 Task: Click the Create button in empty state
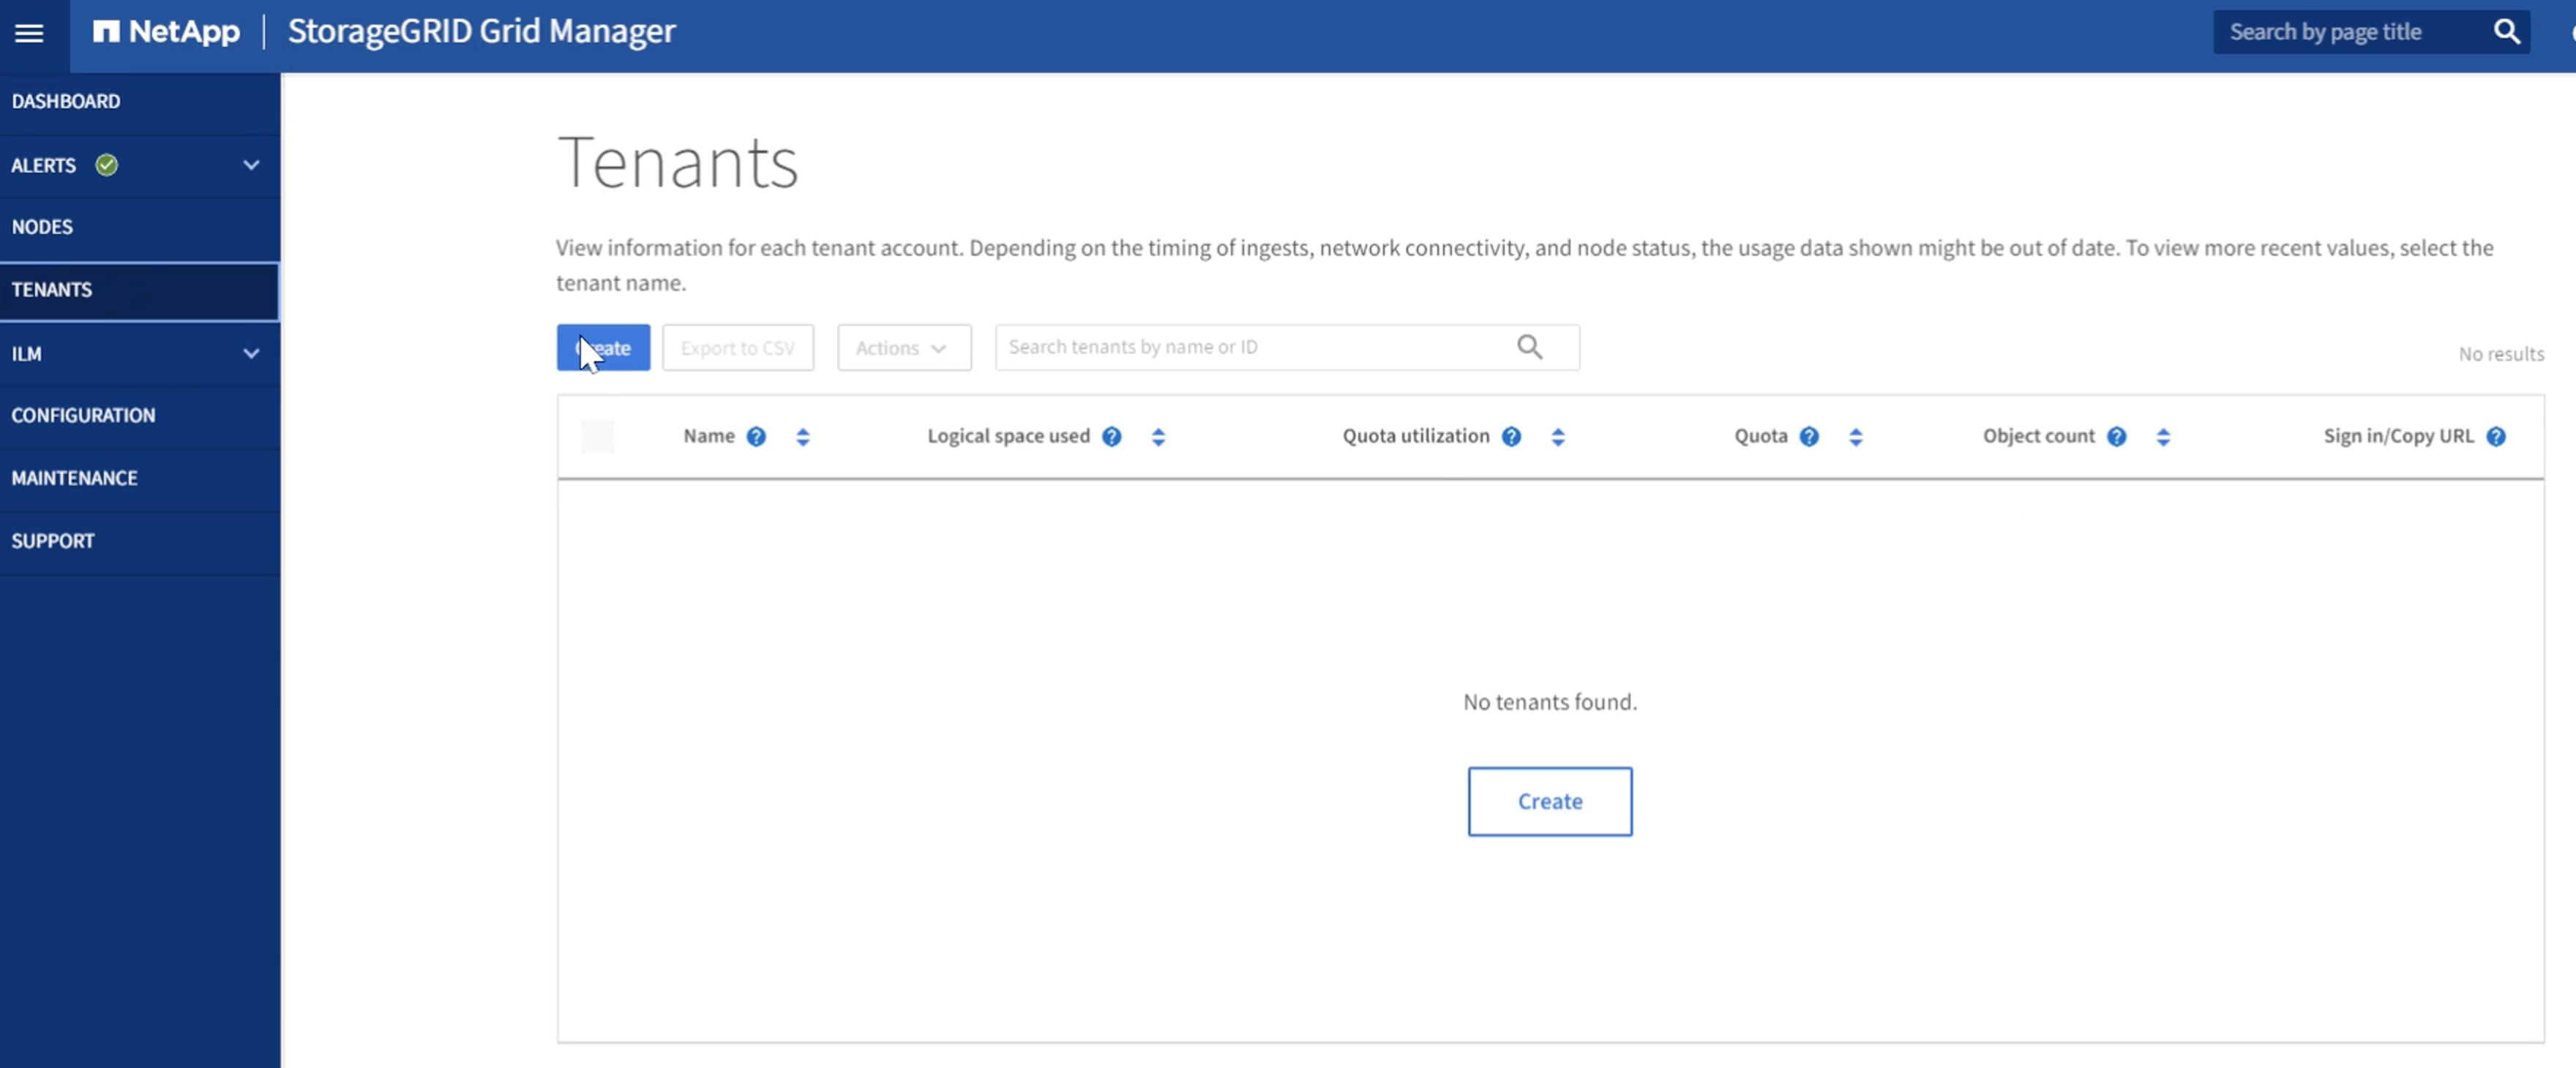click(x=1551, y=800)
